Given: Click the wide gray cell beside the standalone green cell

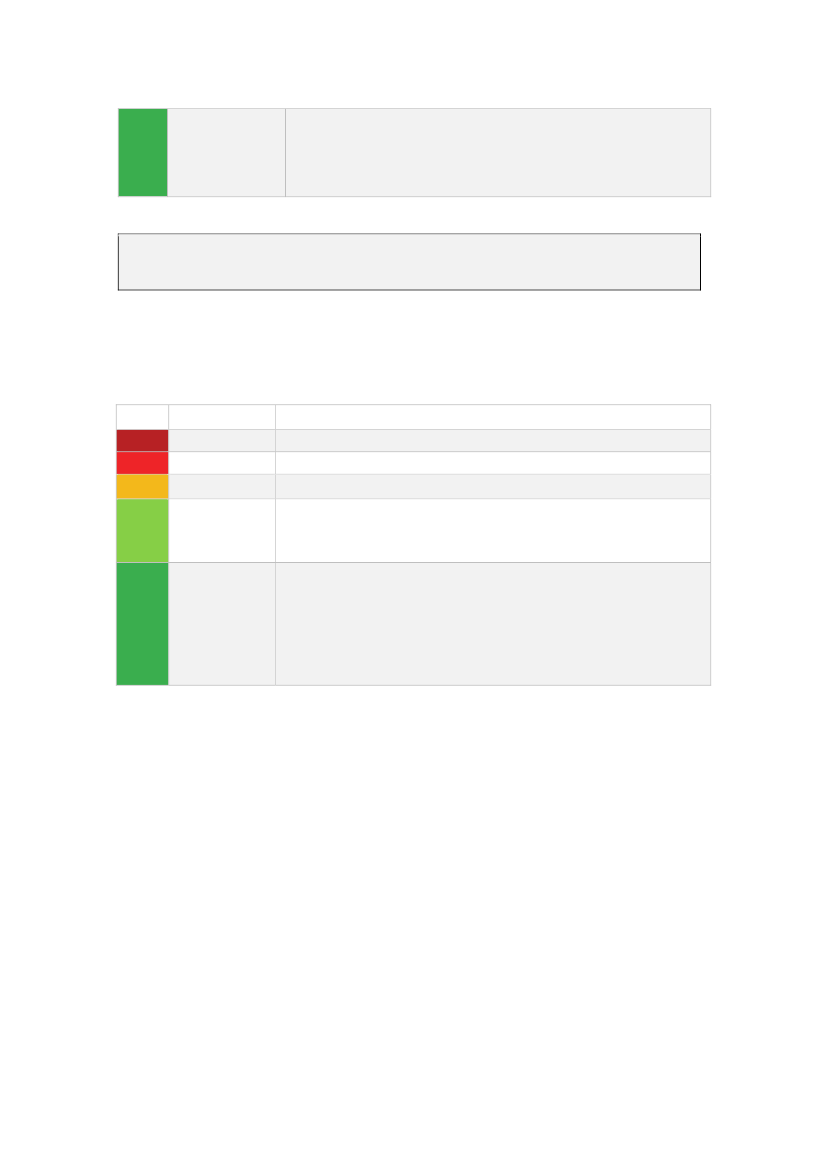Looking at the screenshot, I should coord(497,152).
